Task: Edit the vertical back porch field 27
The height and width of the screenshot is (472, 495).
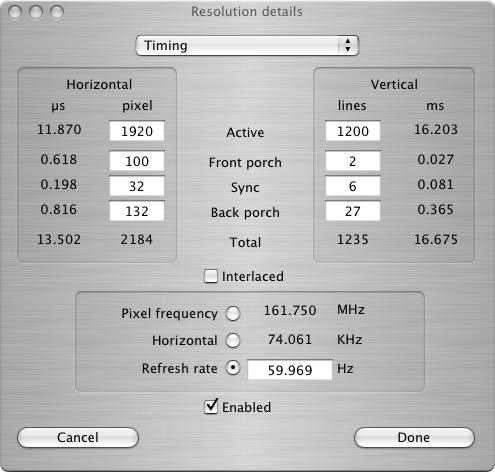Action: [353, 211]
